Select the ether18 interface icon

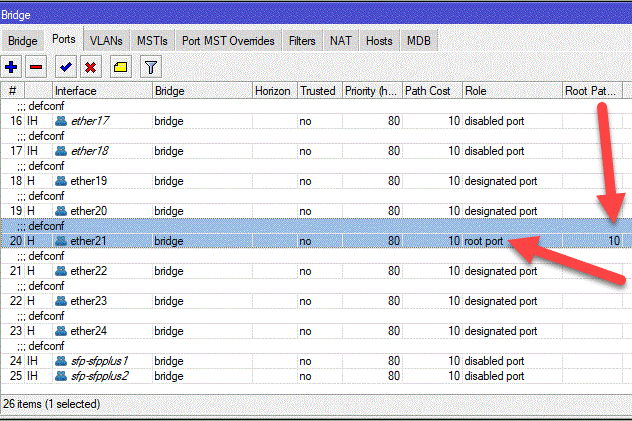click(x=61, y=151)
